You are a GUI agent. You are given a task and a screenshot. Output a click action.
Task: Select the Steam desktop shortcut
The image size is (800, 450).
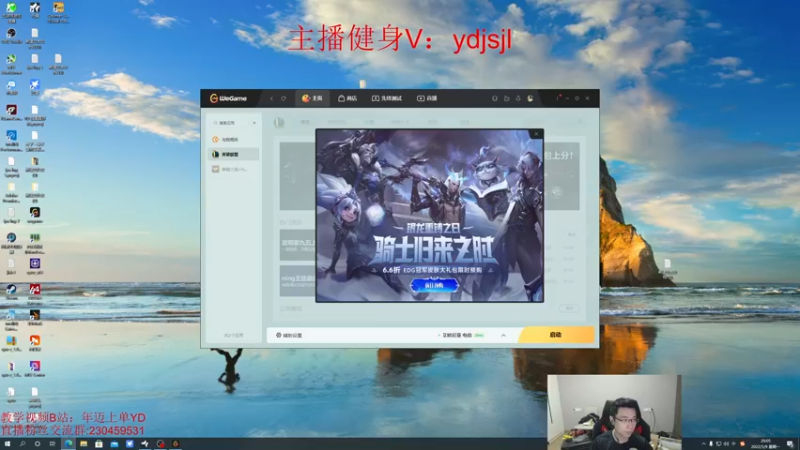pos(11,292)
